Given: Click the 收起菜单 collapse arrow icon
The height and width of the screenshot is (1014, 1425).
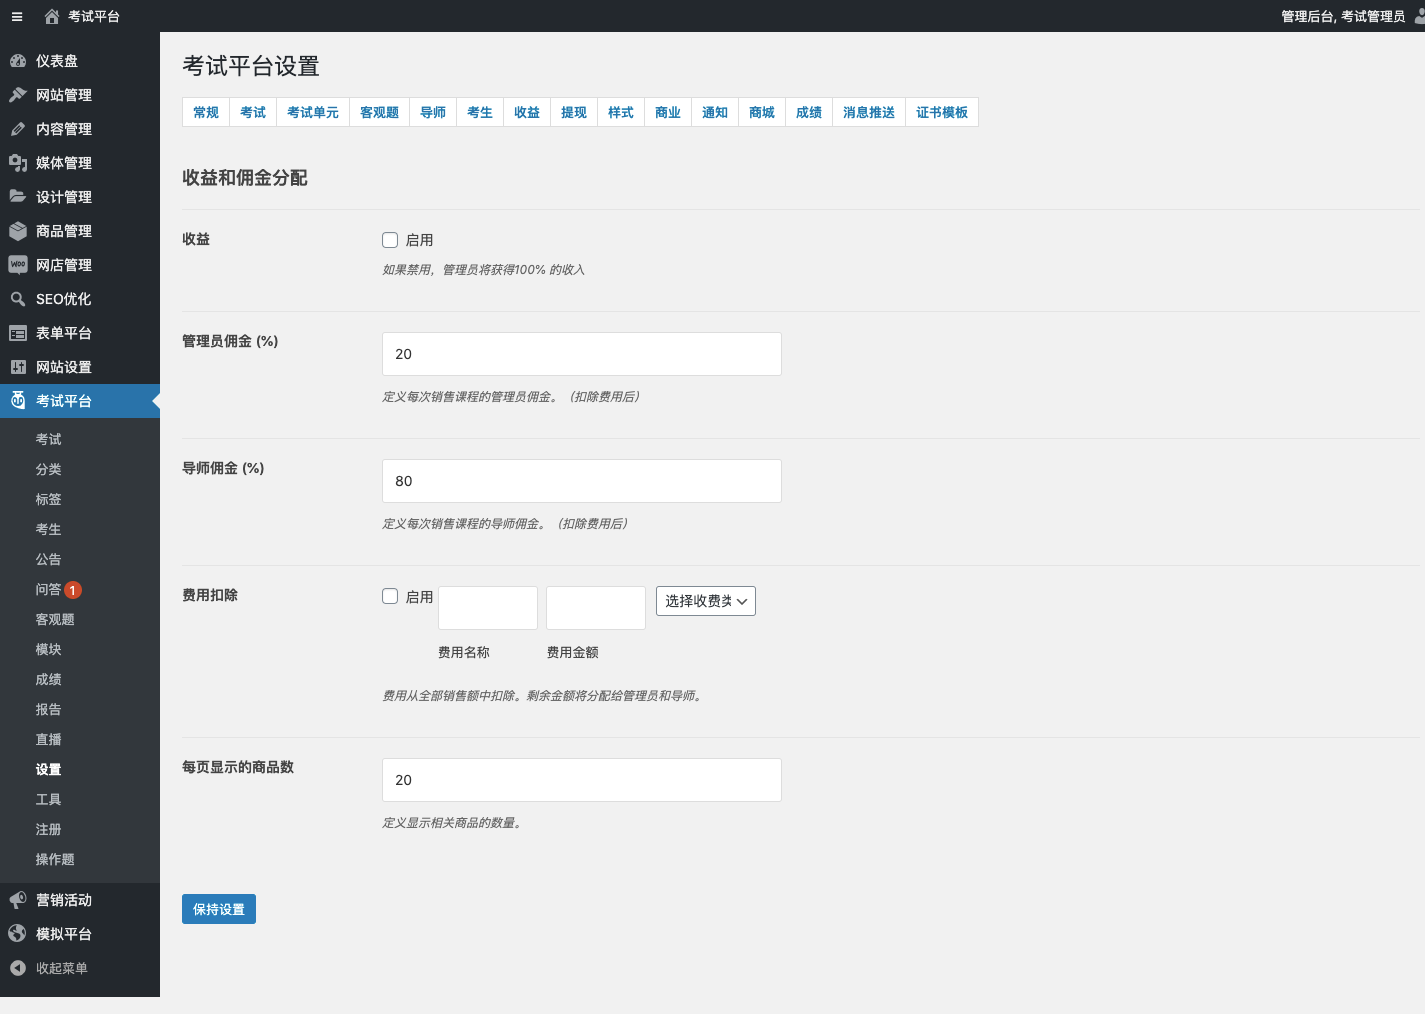Looking at the screenshot, I should [x=18, y=968].
